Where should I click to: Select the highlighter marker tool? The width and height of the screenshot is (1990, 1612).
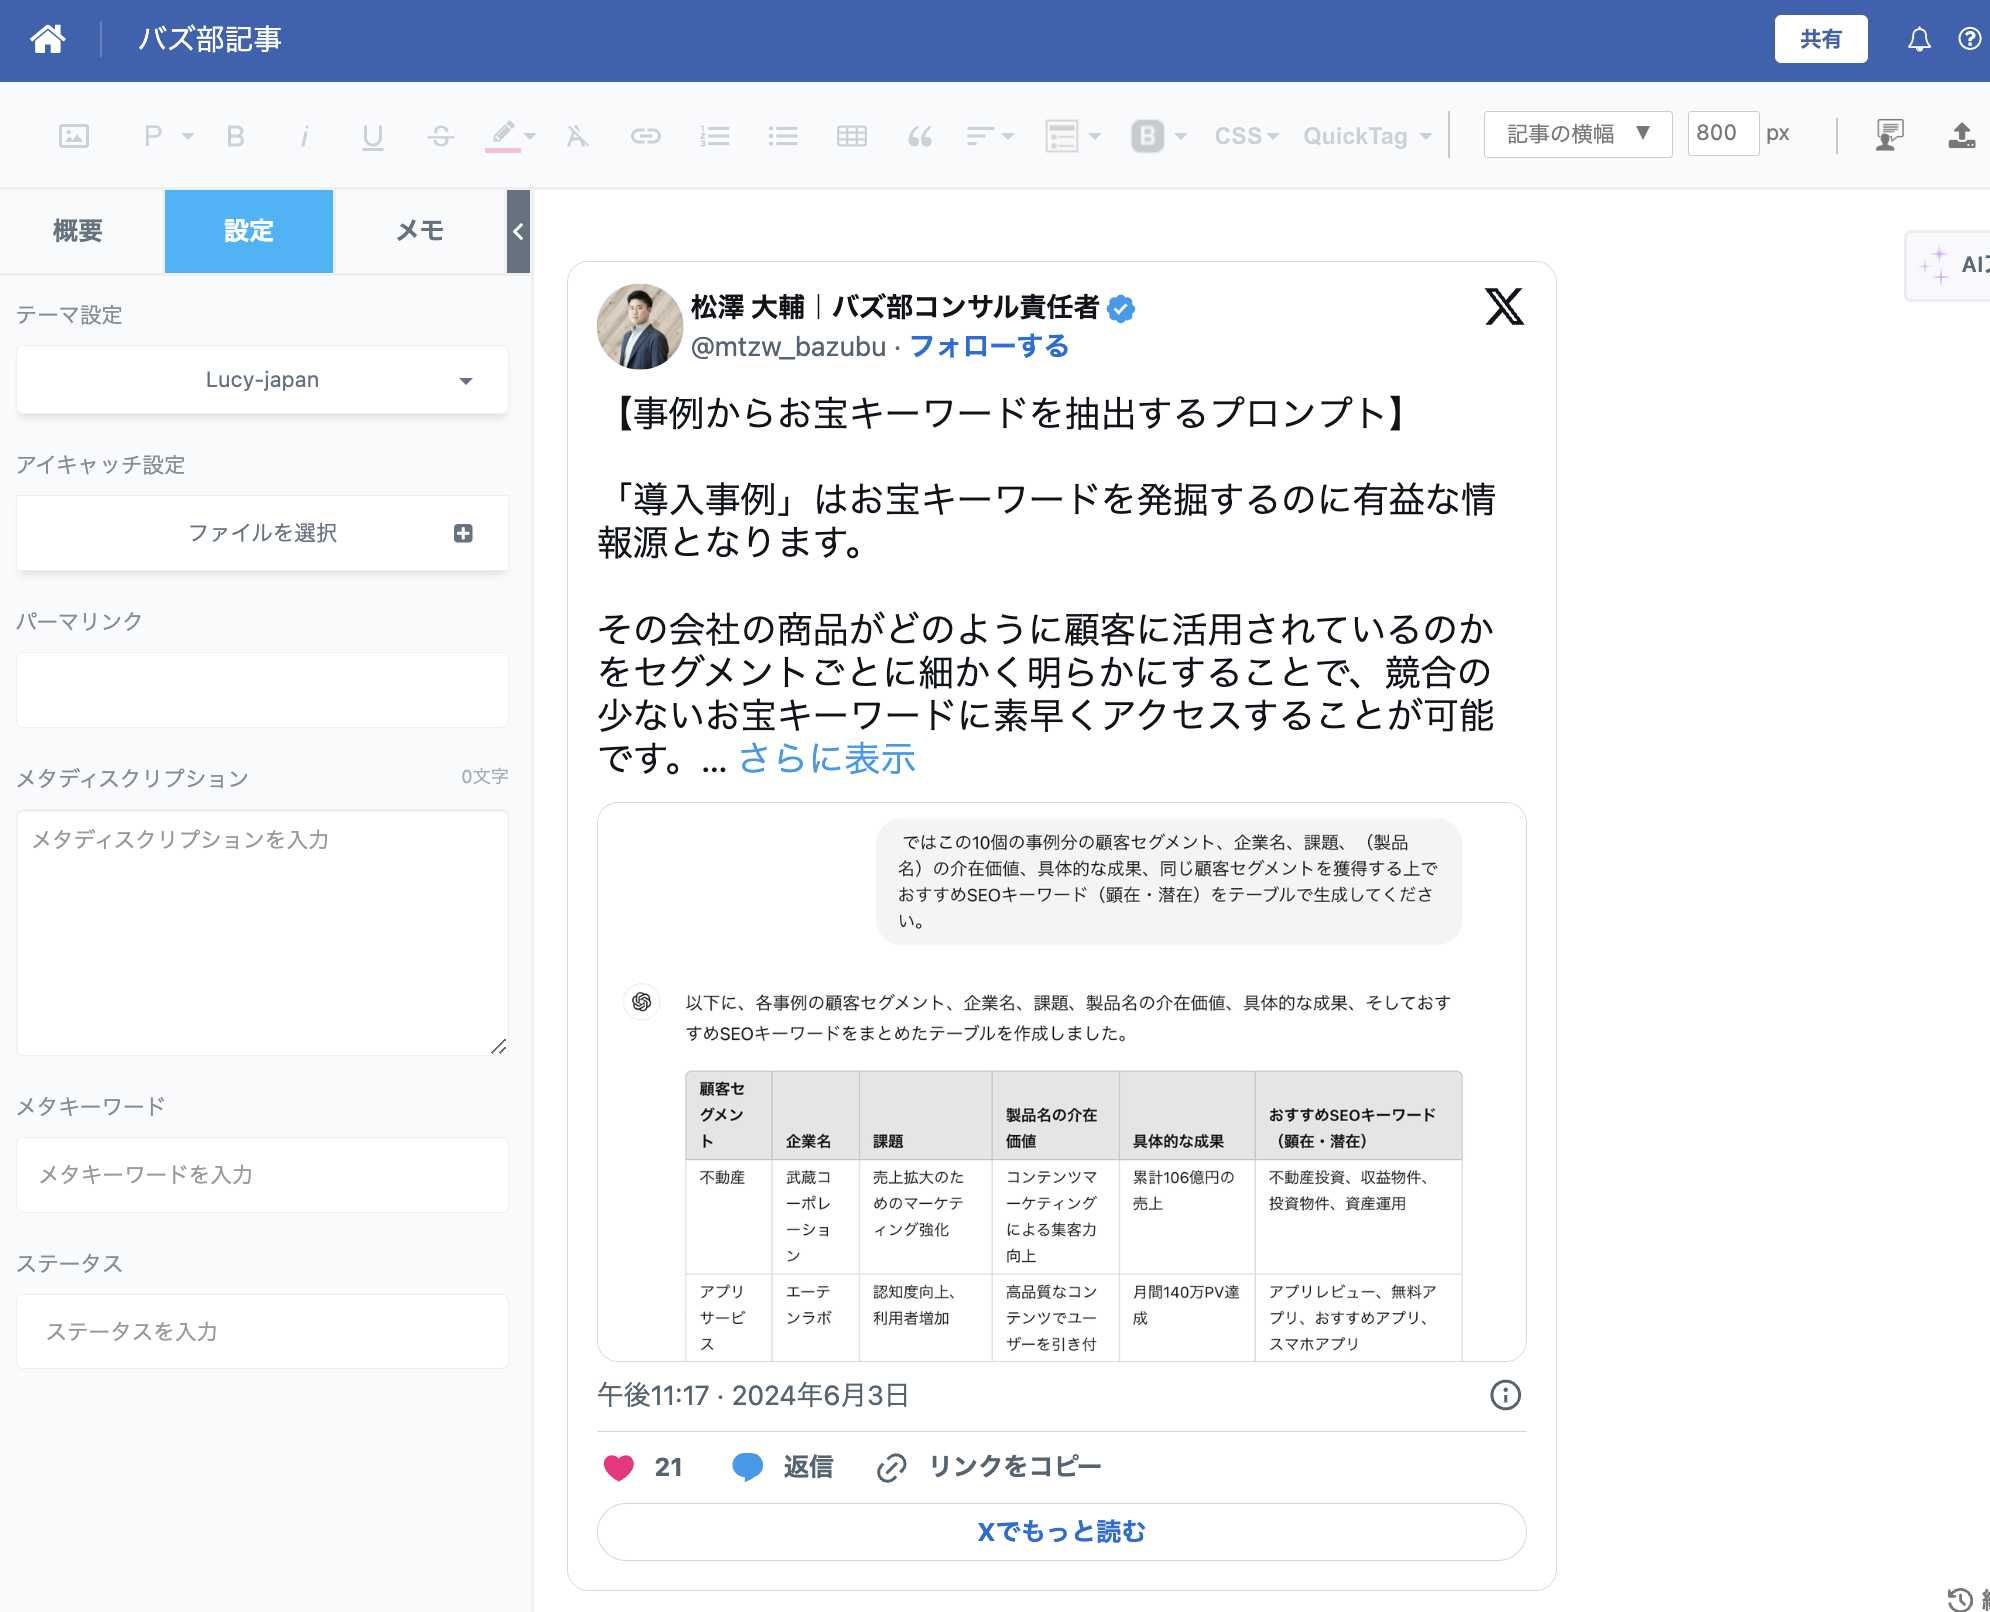[x=503, y=136]
